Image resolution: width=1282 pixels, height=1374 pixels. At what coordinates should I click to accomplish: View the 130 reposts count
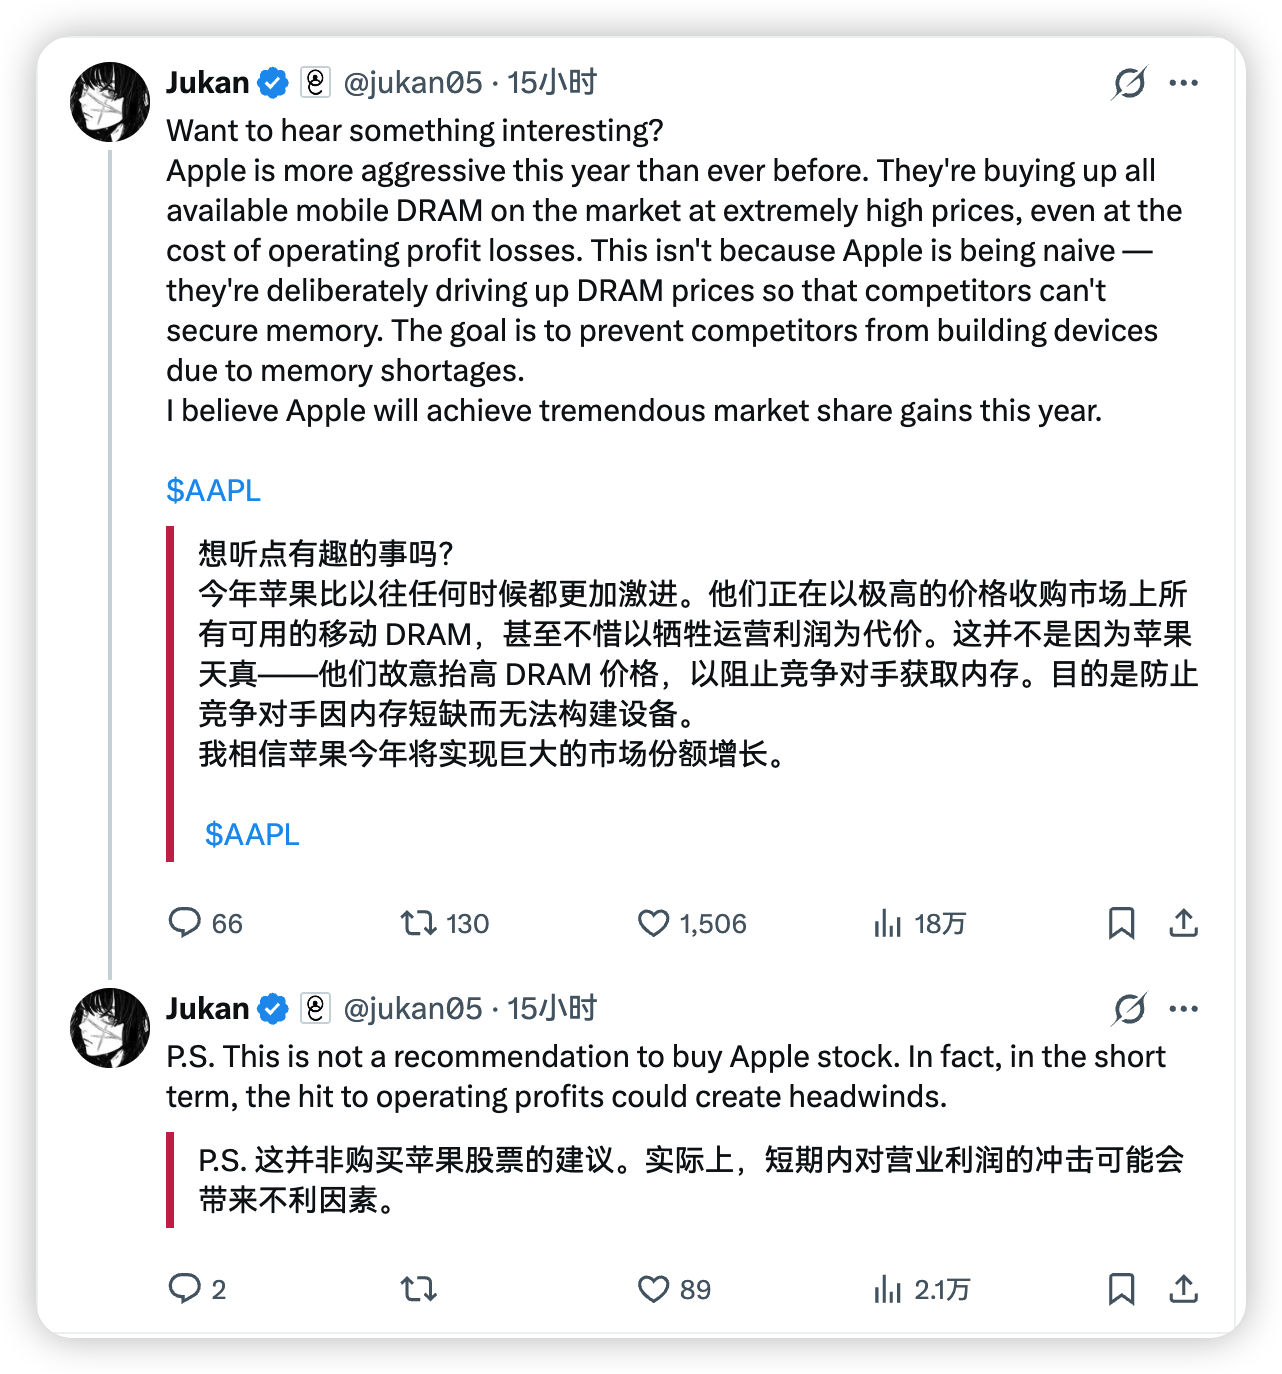pyautogui.click(x=444, y=924)
